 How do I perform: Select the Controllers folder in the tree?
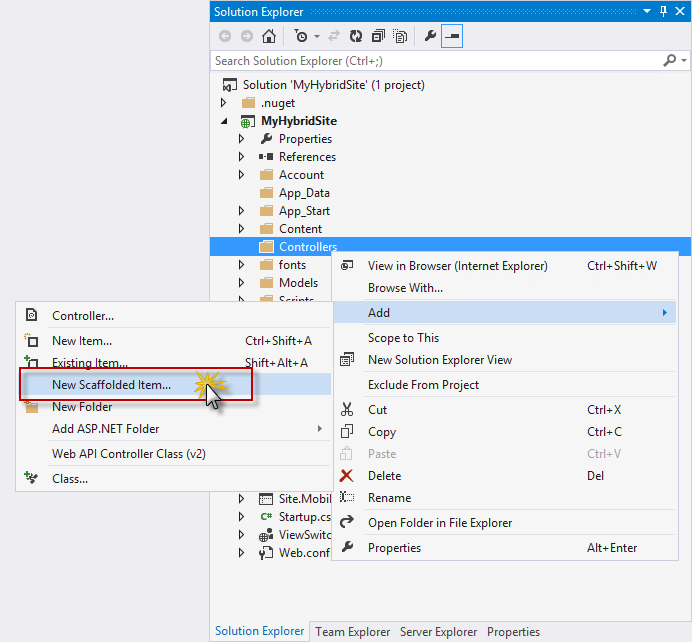(x=308, y=247)
